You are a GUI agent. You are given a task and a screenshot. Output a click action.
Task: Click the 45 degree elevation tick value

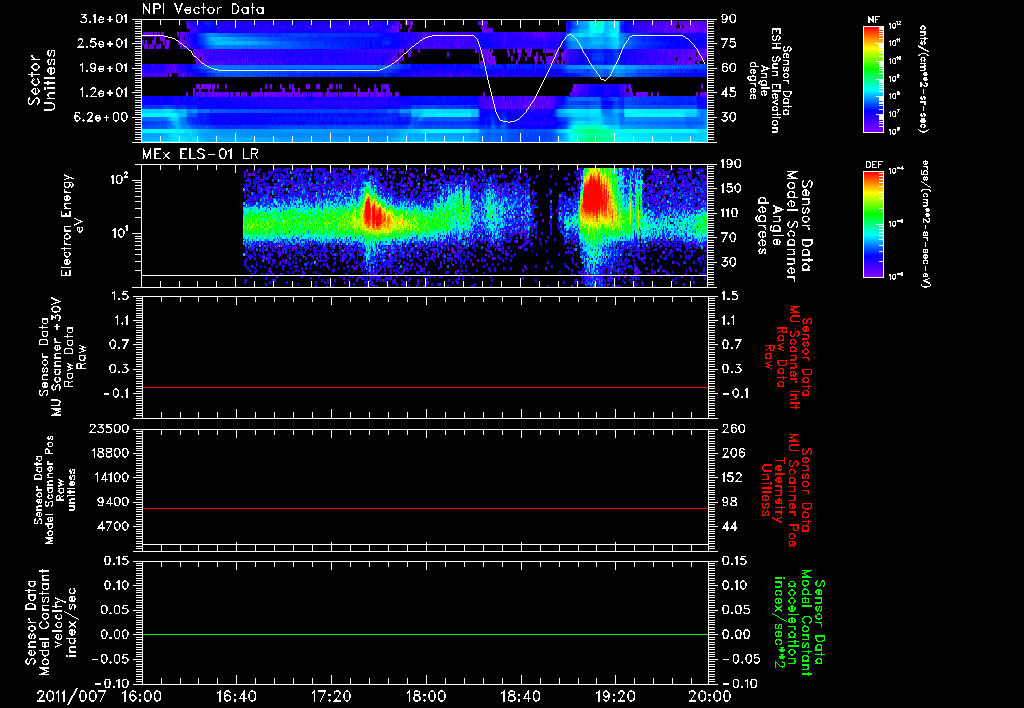pos(729,93)
